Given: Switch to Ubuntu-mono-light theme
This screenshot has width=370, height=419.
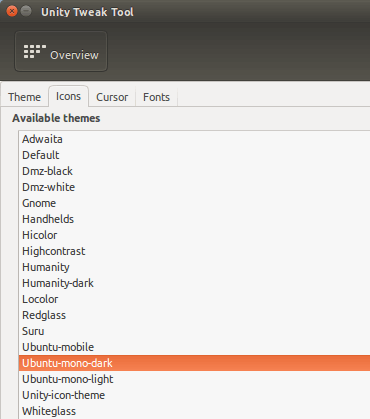Looking at the screenshot, I should click(x=194, y=379).
